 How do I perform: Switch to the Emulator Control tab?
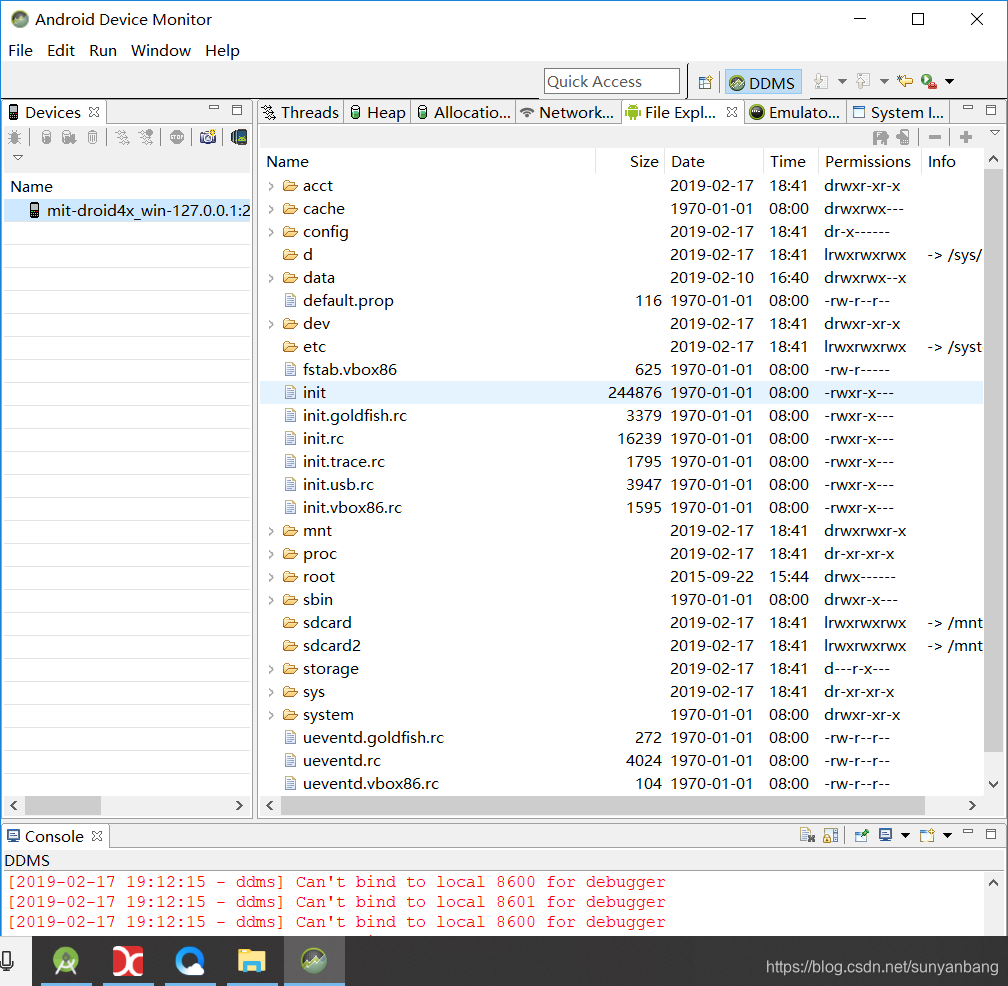(x=795, y=112)
